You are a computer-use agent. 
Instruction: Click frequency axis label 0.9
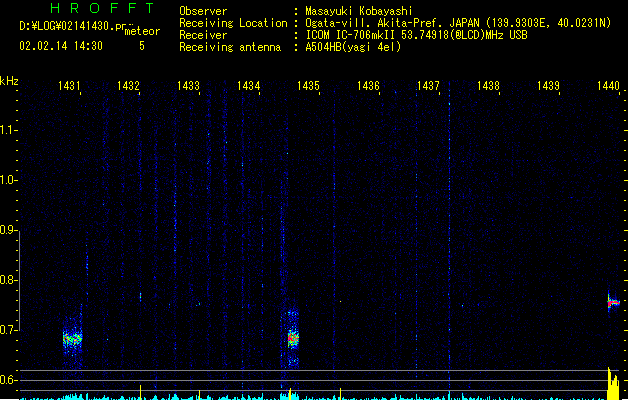(7, 230)
